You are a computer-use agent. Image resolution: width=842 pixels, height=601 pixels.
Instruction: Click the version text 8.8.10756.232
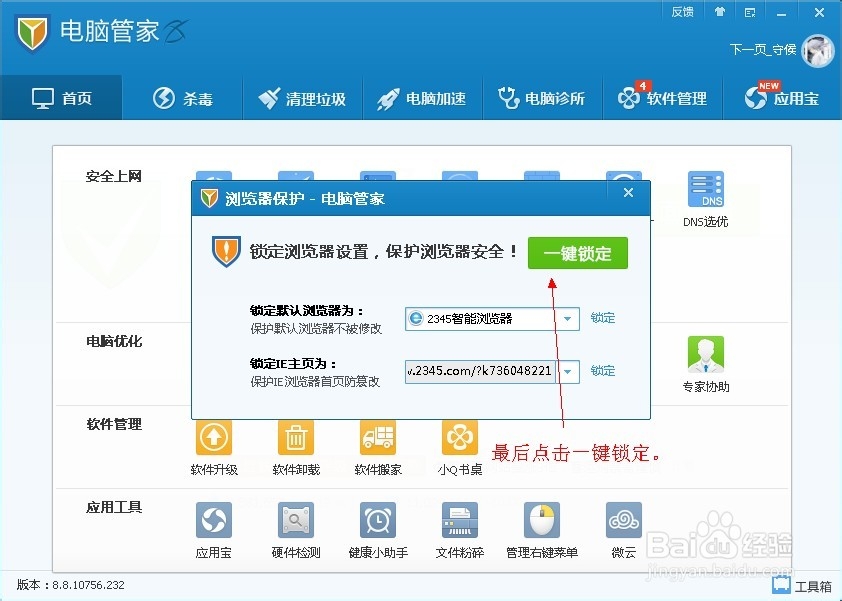(x=89, y=585)
